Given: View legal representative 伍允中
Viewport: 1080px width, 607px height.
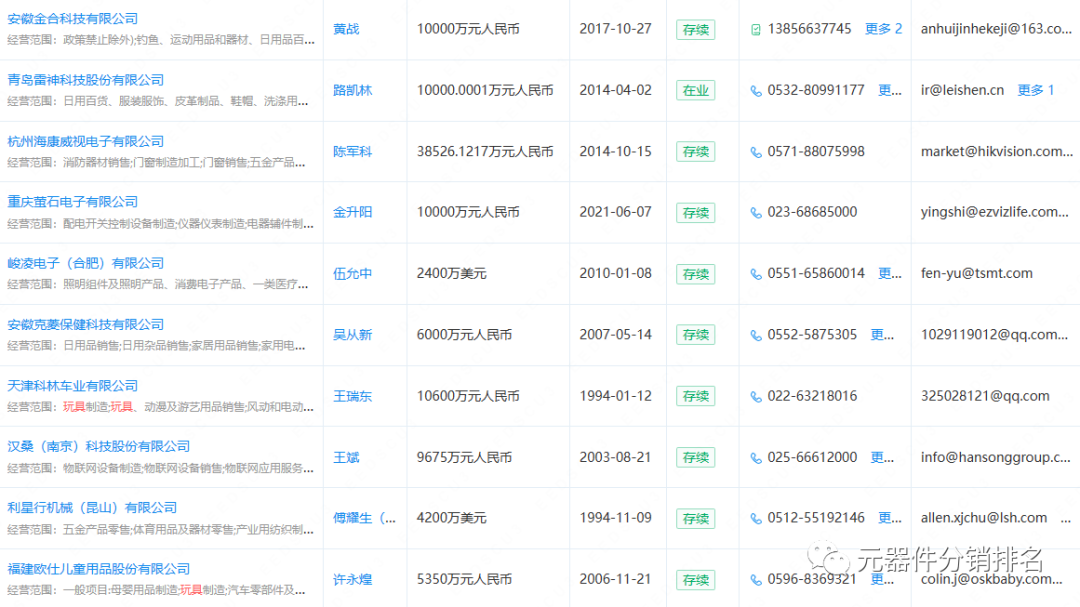Looking at the screenshot, I should click(x=353, y=274).
